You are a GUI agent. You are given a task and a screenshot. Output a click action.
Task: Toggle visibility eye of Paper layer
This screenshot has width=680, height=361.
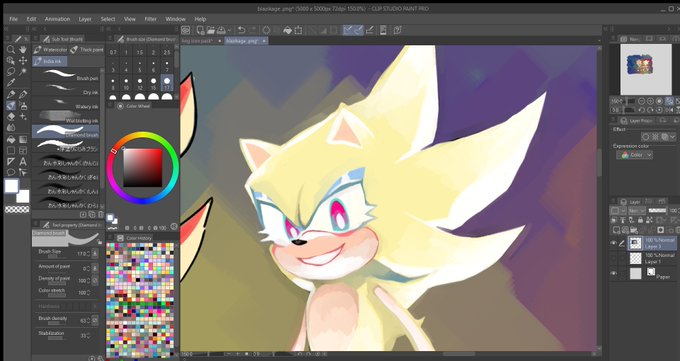click(613, 273)
